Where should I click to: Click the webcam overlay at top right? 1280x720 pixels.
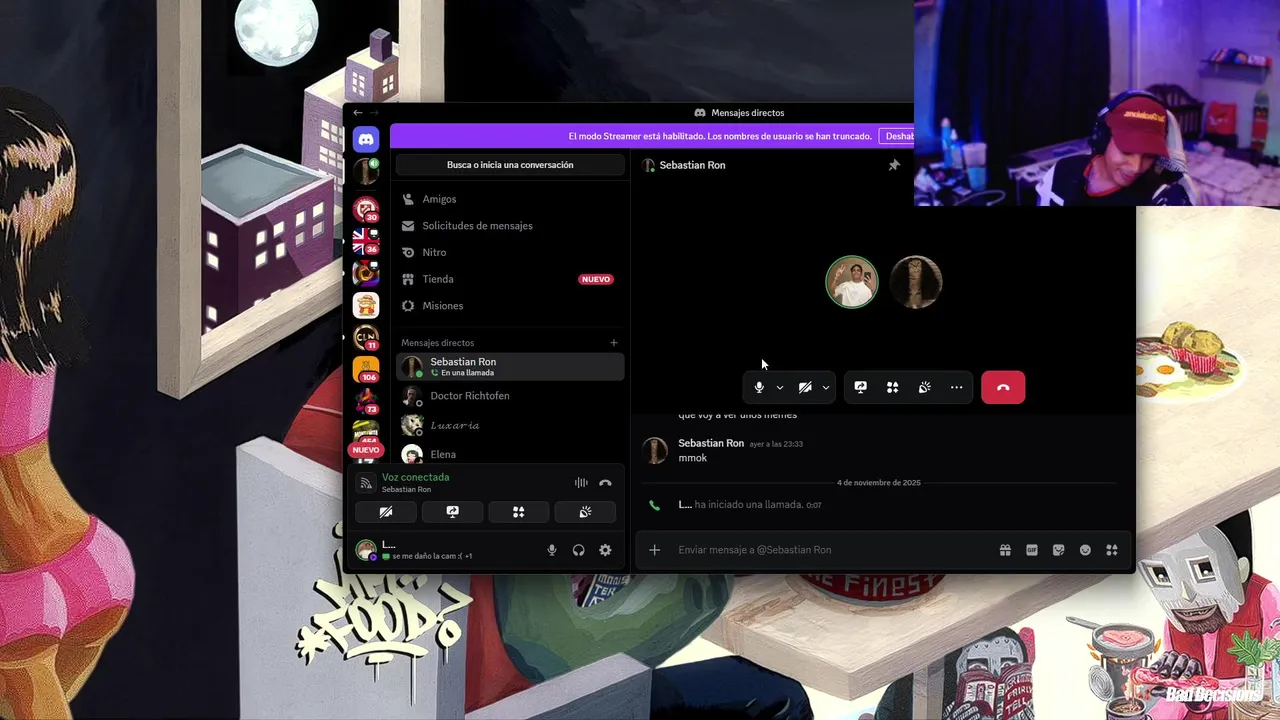coord(1097,103)
